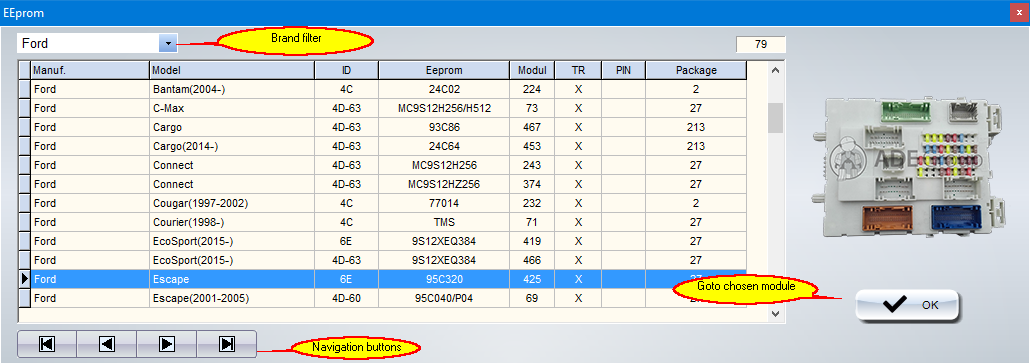Sort by the Manuf. column header
Screen dimensions: 1030x364
(x=90, y=70)
